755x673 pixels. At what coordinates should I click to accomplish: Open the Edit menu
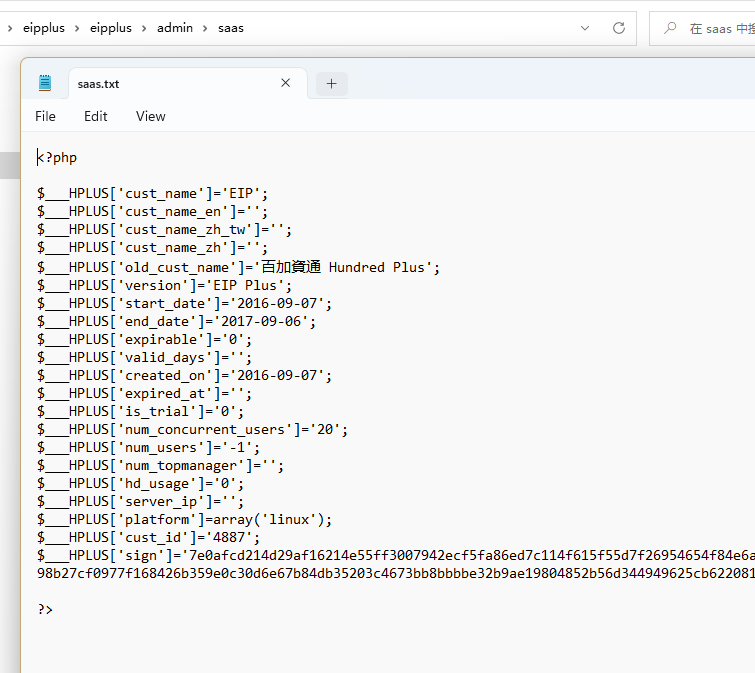click(95, 116)
